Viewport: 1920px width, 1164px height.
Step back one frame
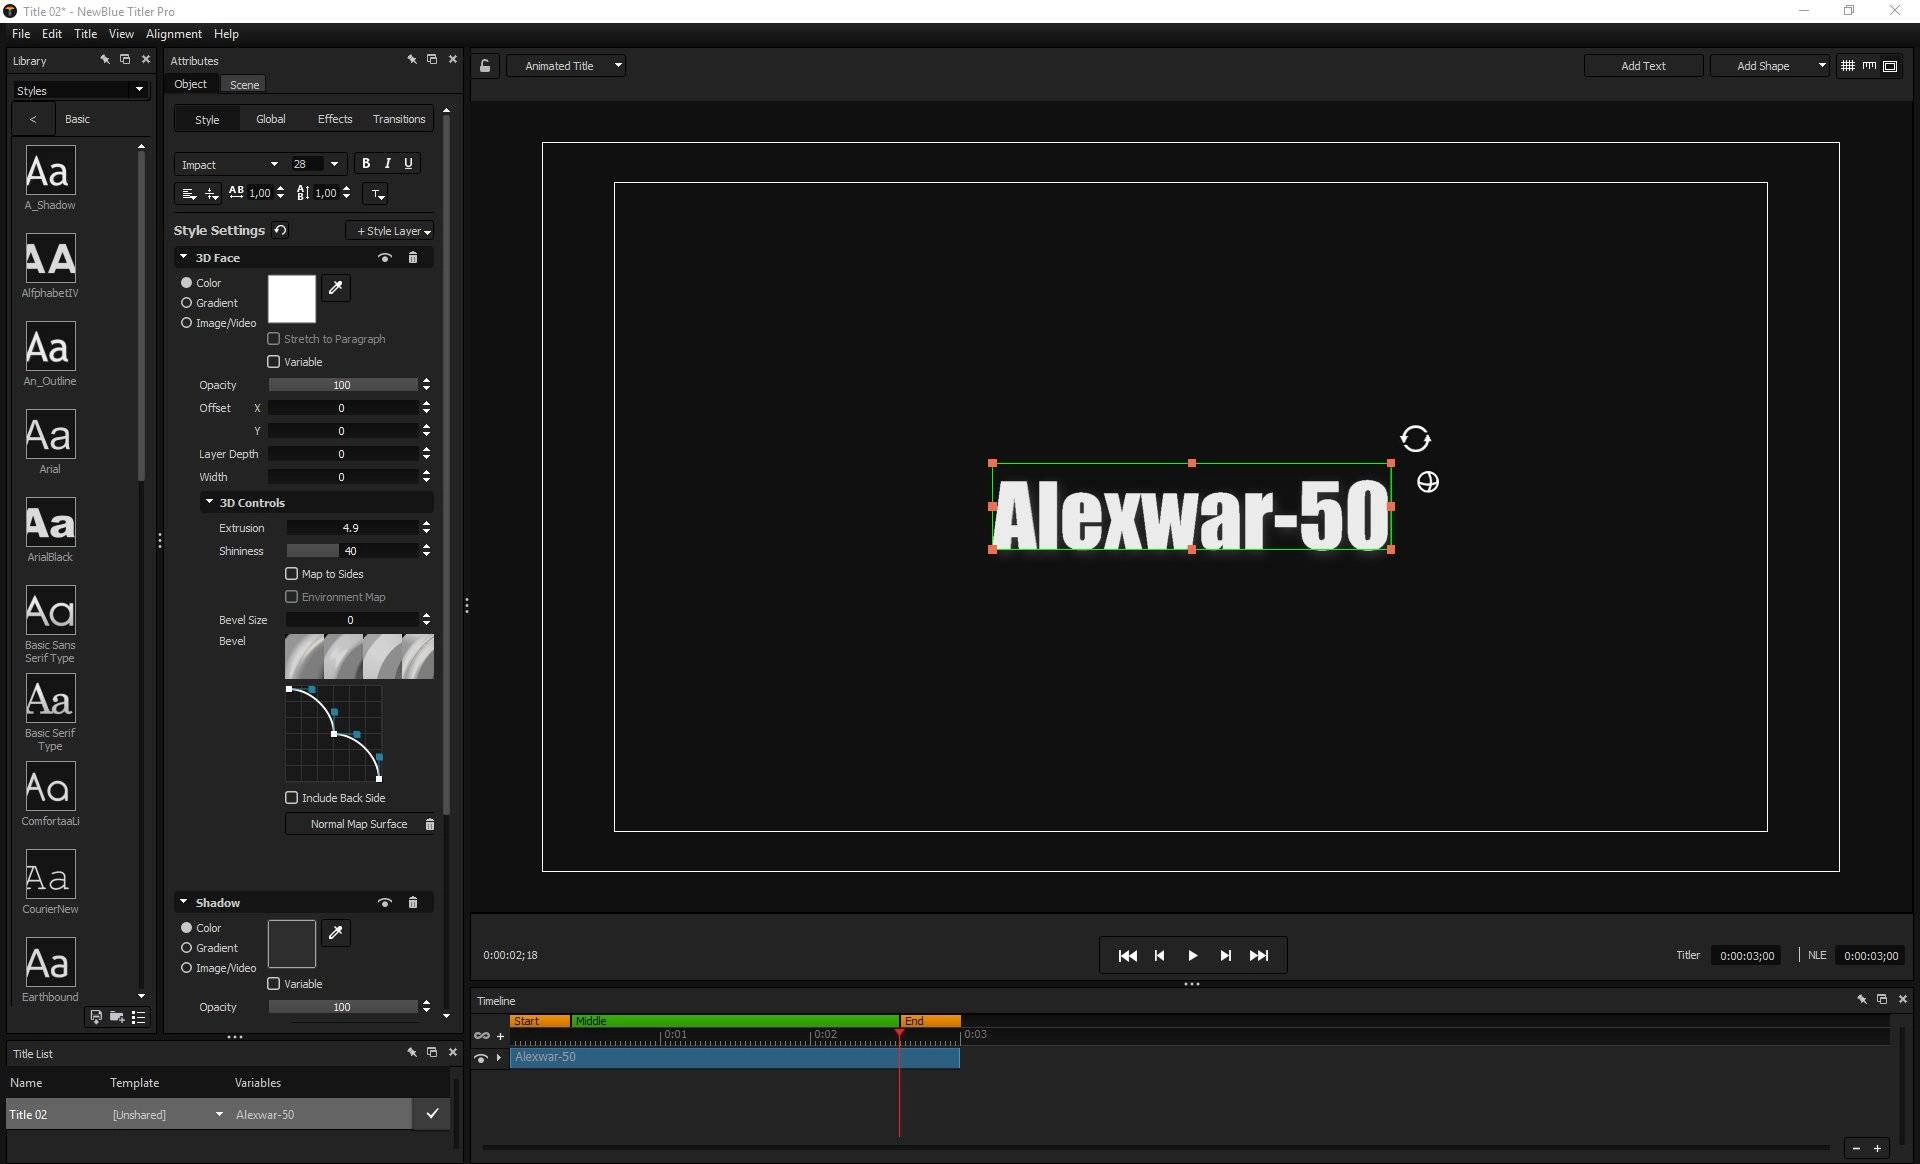tap(1159, 956)
